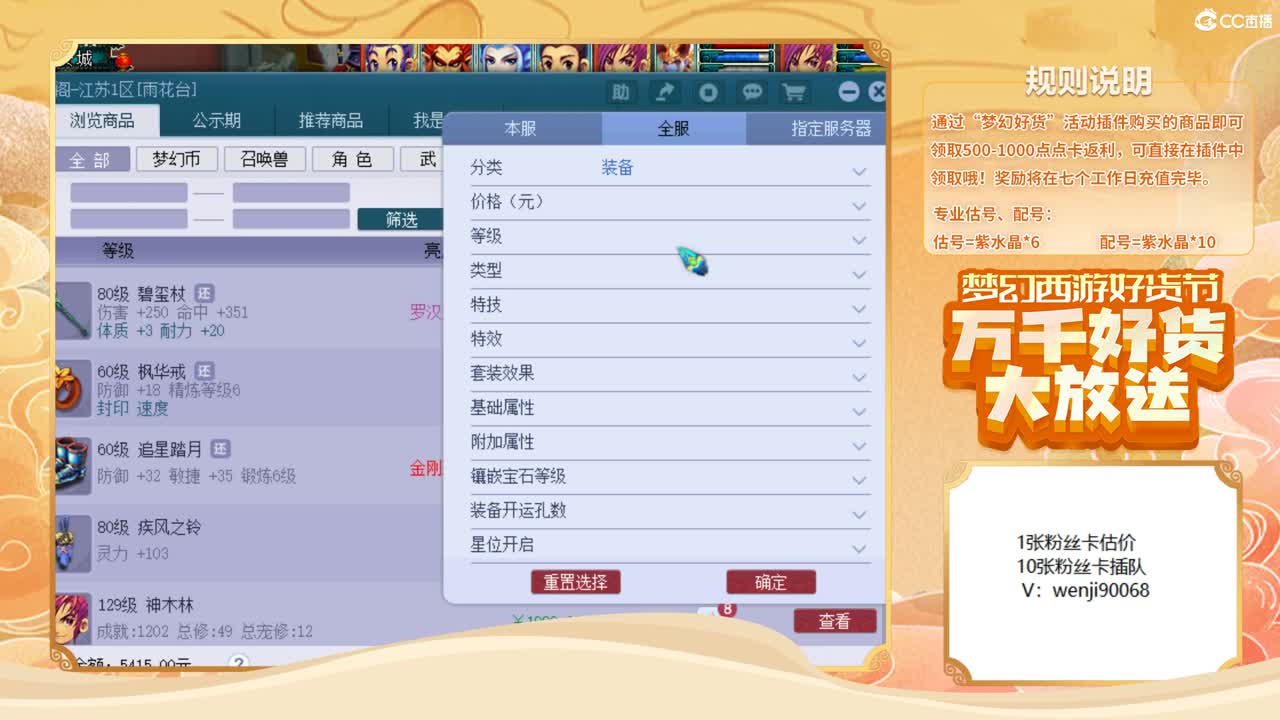Select the 梦幻币 category button

pos(177,159)
